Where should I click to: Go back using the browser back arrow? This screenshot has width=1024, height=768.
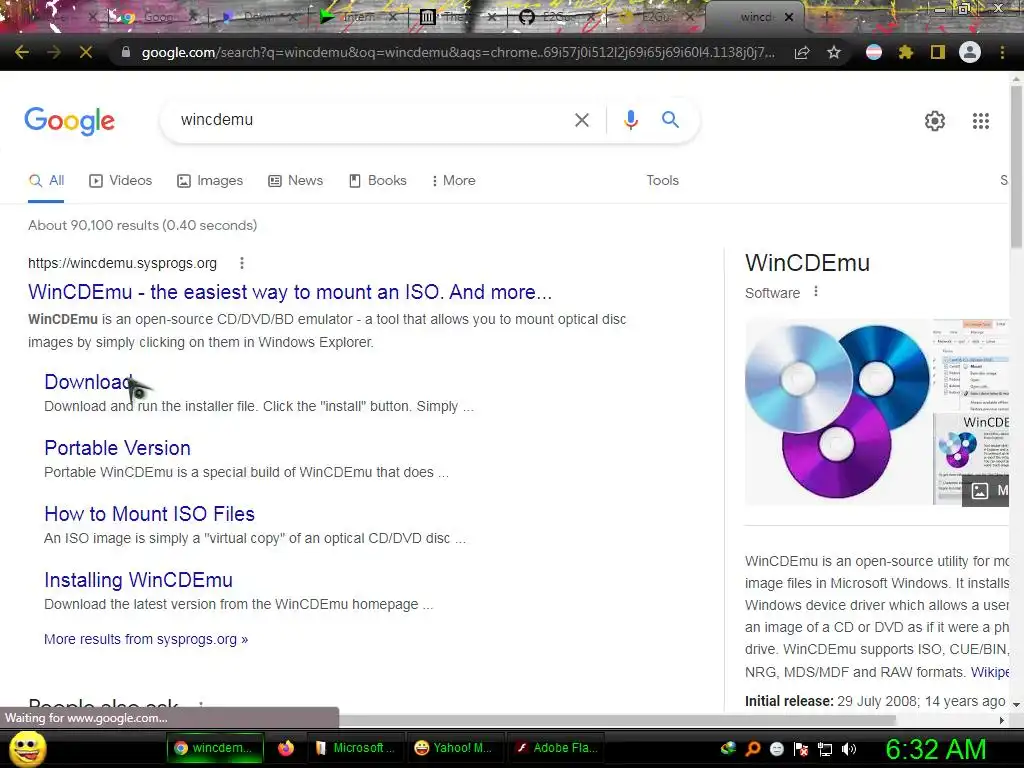tap(22, 52)
